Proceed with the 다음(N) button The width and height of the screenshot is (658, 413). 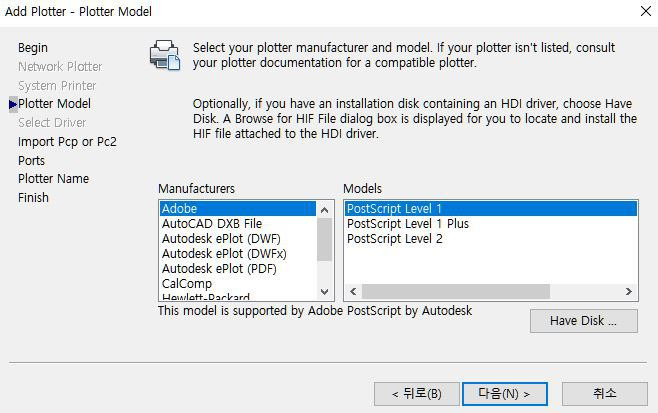[x=504, y=394]
